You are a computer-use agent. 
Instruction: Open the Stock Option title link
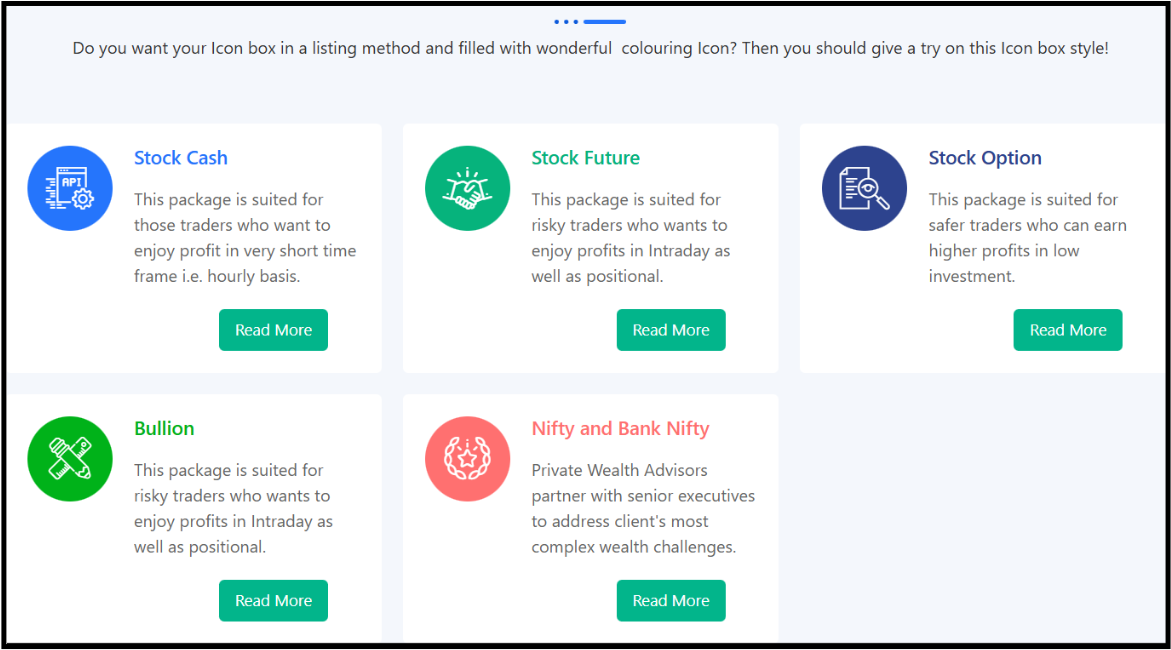984,158
